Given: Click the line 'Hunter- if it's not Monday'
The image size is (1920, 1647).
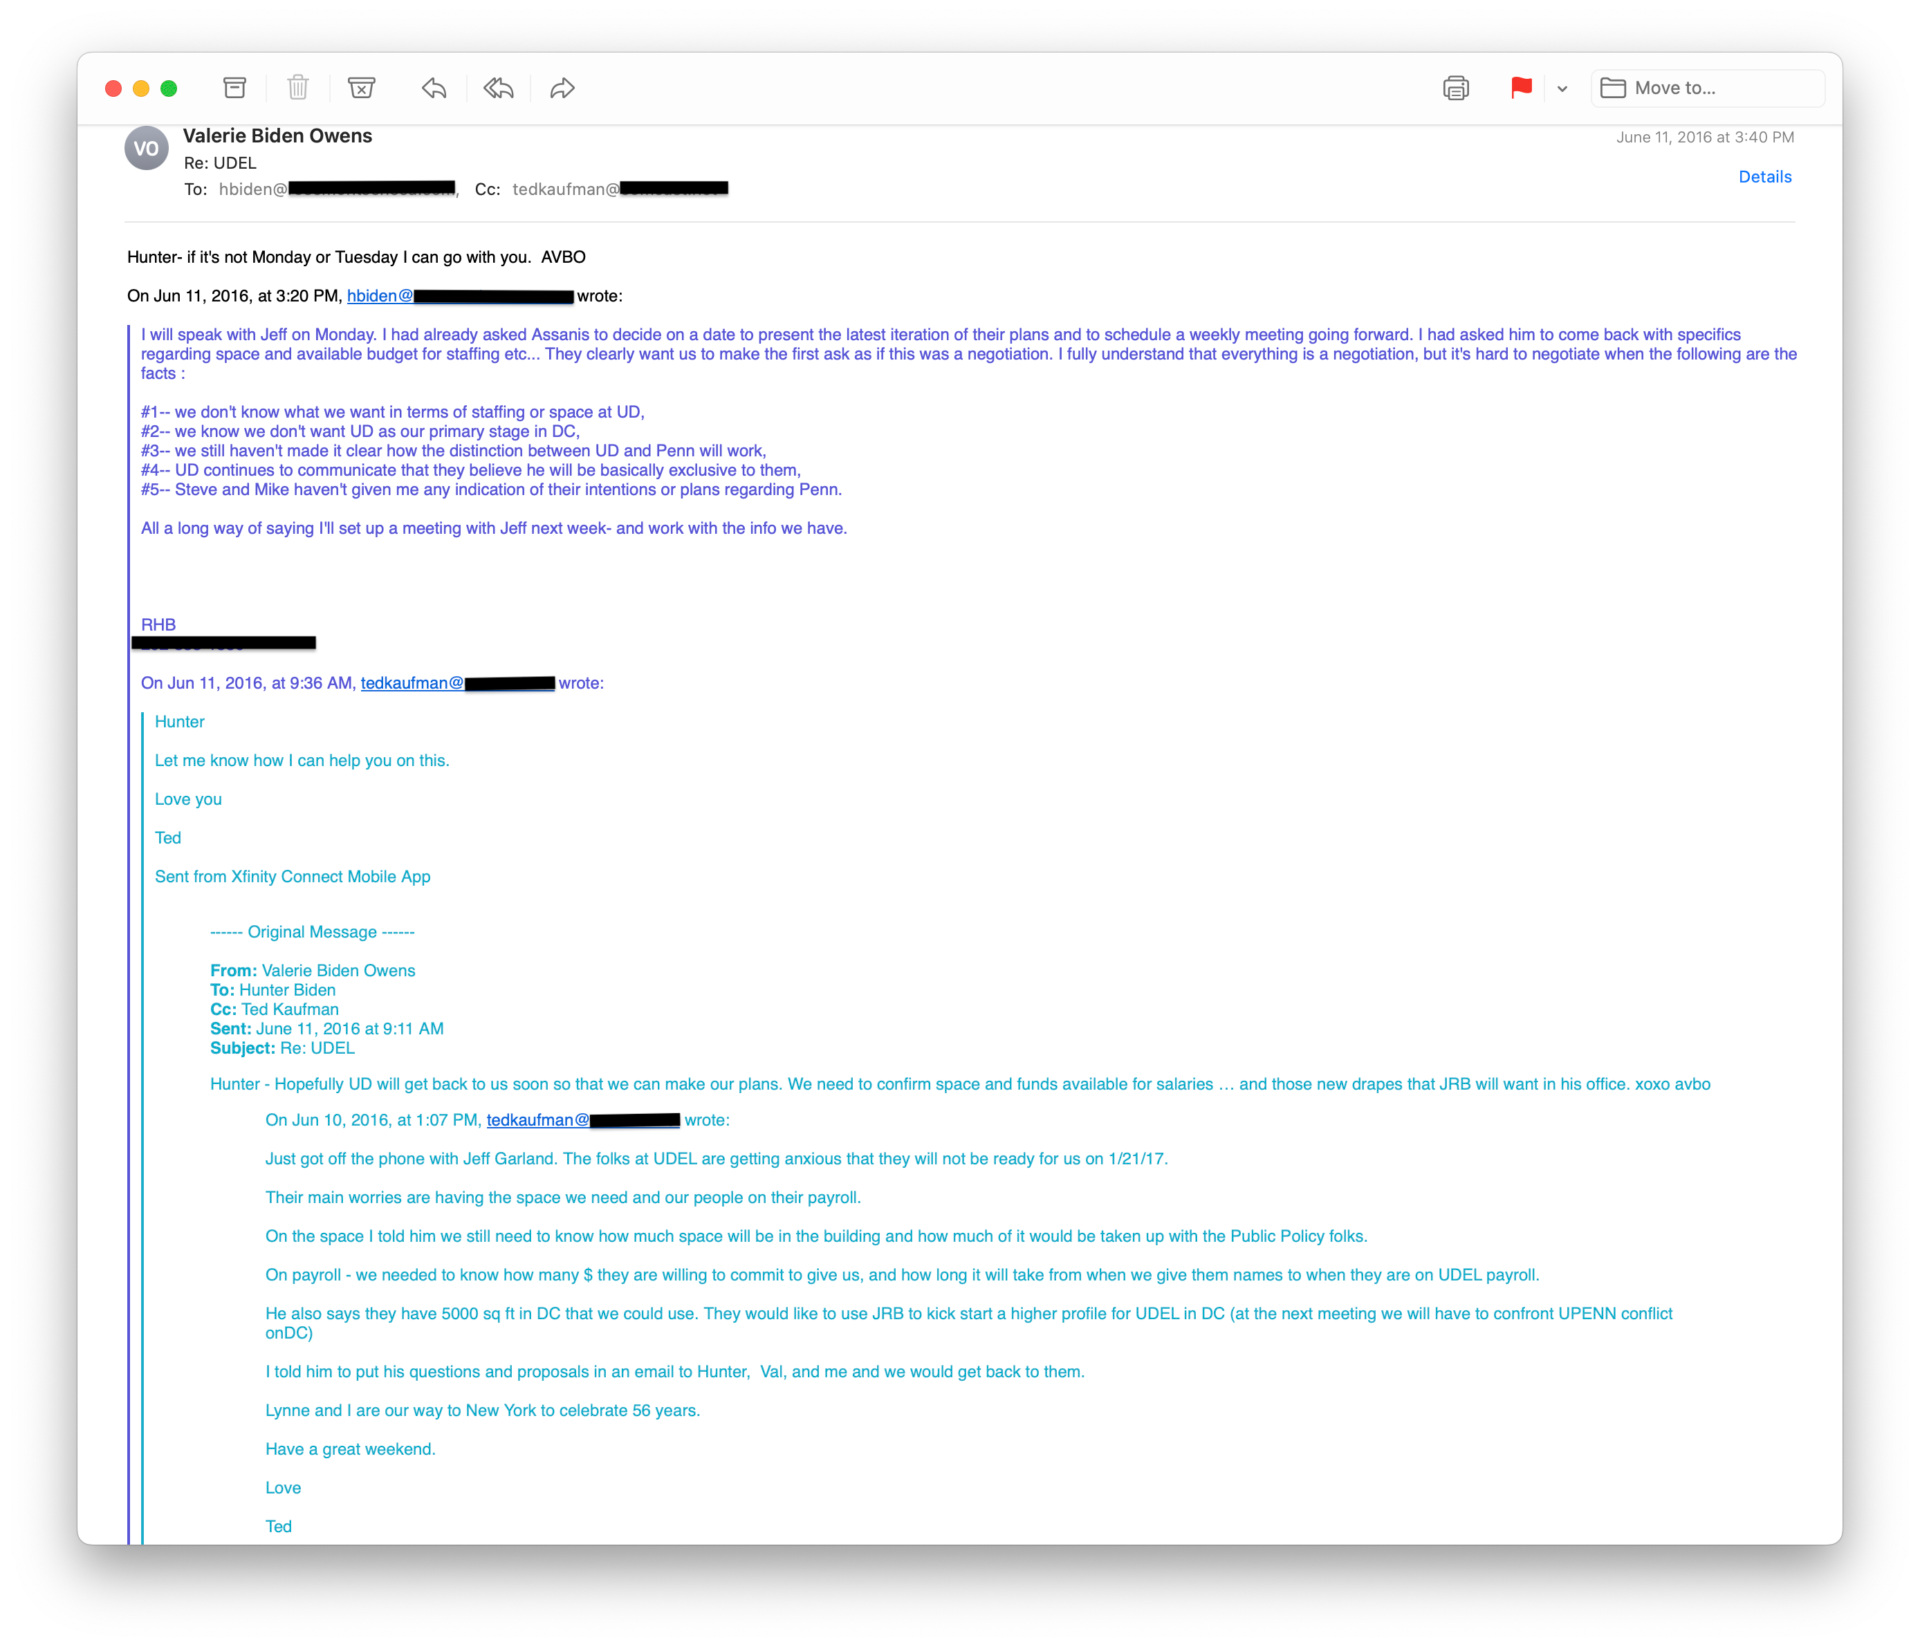Looking at the screenshot, I should [x=356, y=257].
